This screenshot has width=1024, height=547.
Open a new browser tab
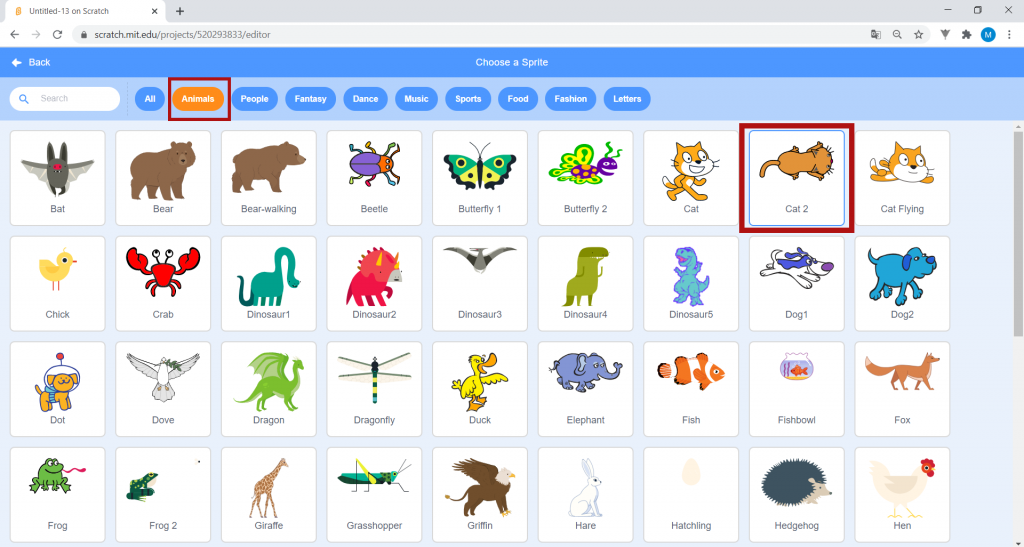pyautogui.click(x=180, y=11)
